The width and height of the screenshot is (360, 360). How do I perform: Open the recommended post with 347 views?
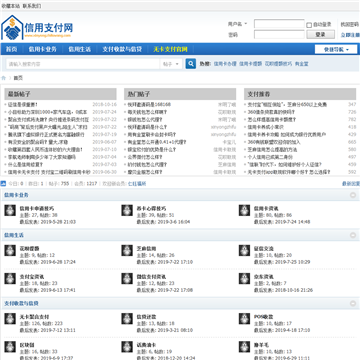(287, 105)
